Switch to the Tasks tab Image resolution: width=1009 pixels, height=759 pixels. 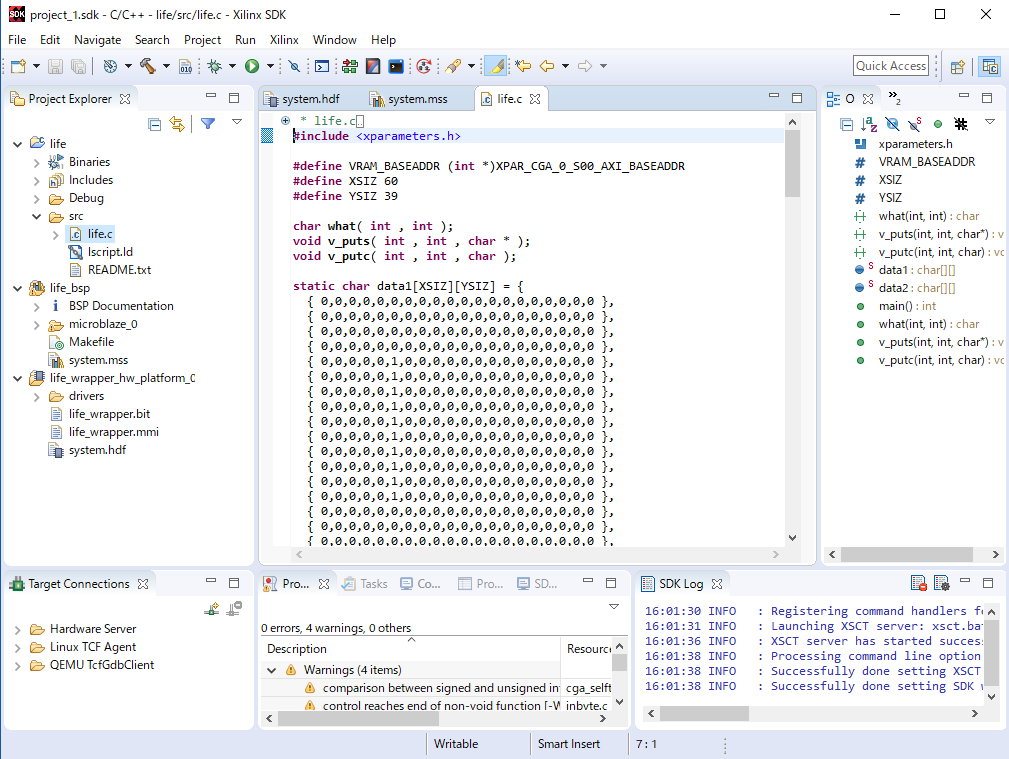point(365,584)
